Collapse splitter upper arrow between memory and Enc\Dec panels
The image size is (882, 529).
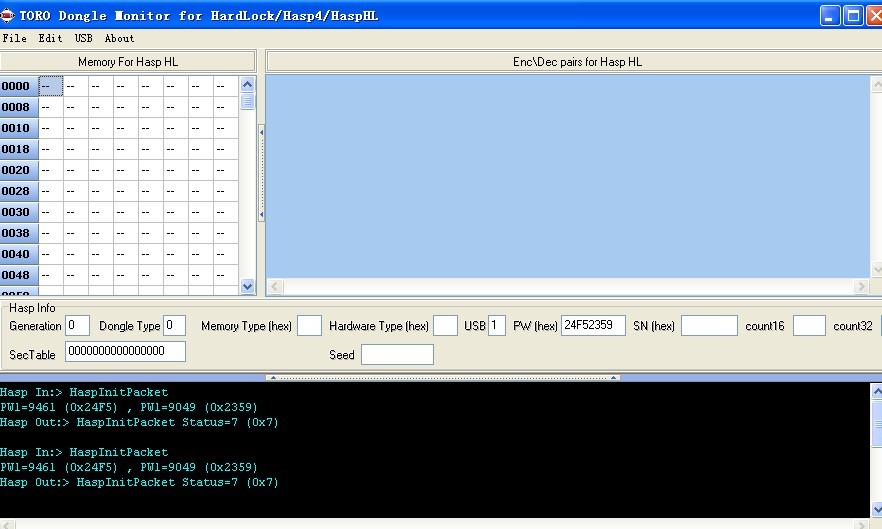pyautogui.click(x=262, y=132)
